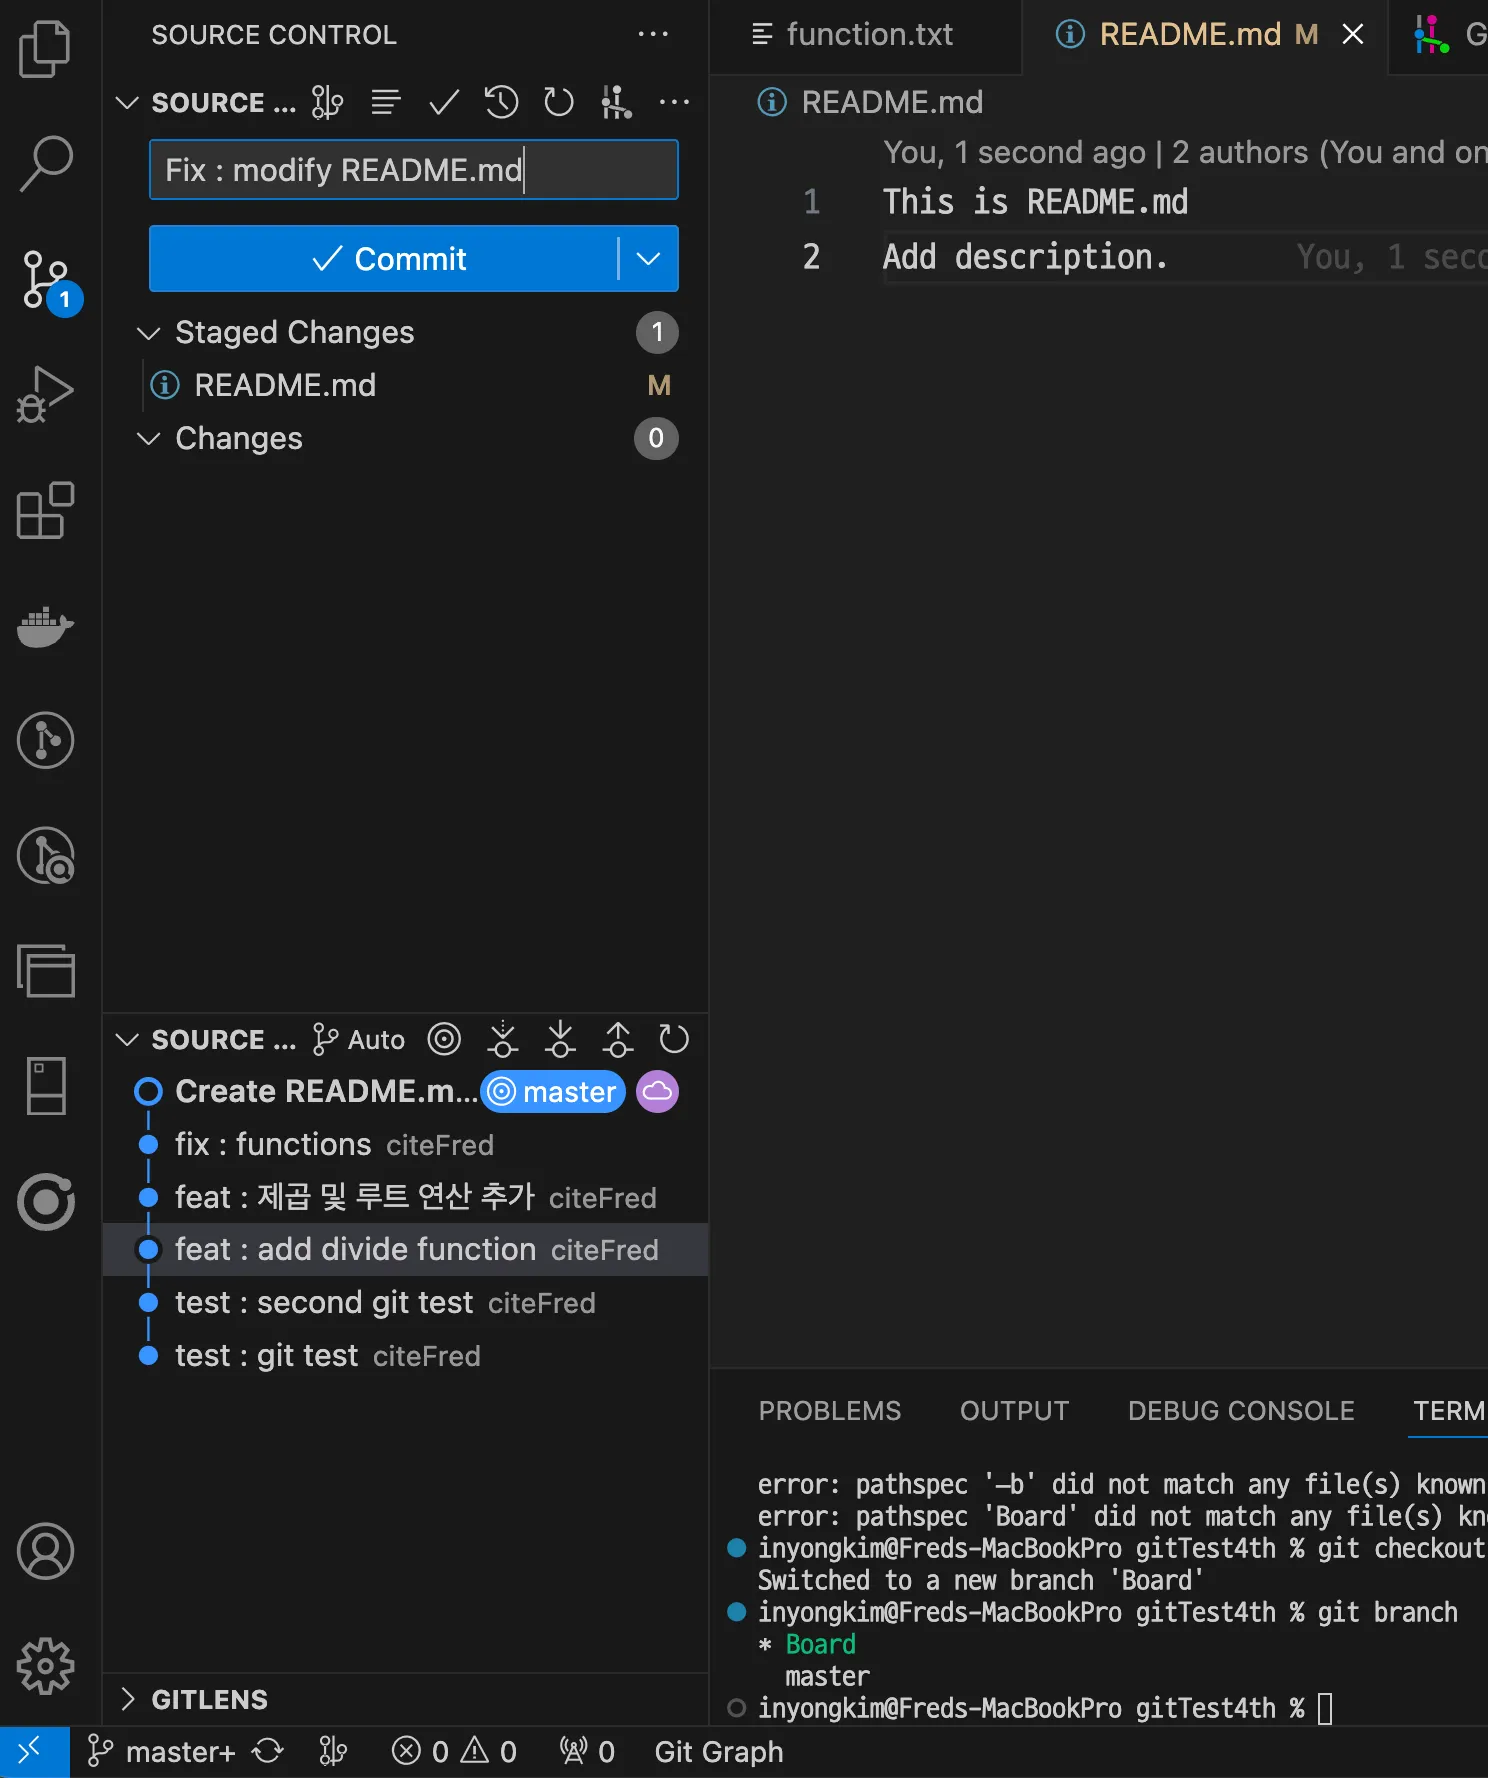Open the DEBUG CONSOLE panel tab
The image size is (1488, 1778).
[1241, 1410]
